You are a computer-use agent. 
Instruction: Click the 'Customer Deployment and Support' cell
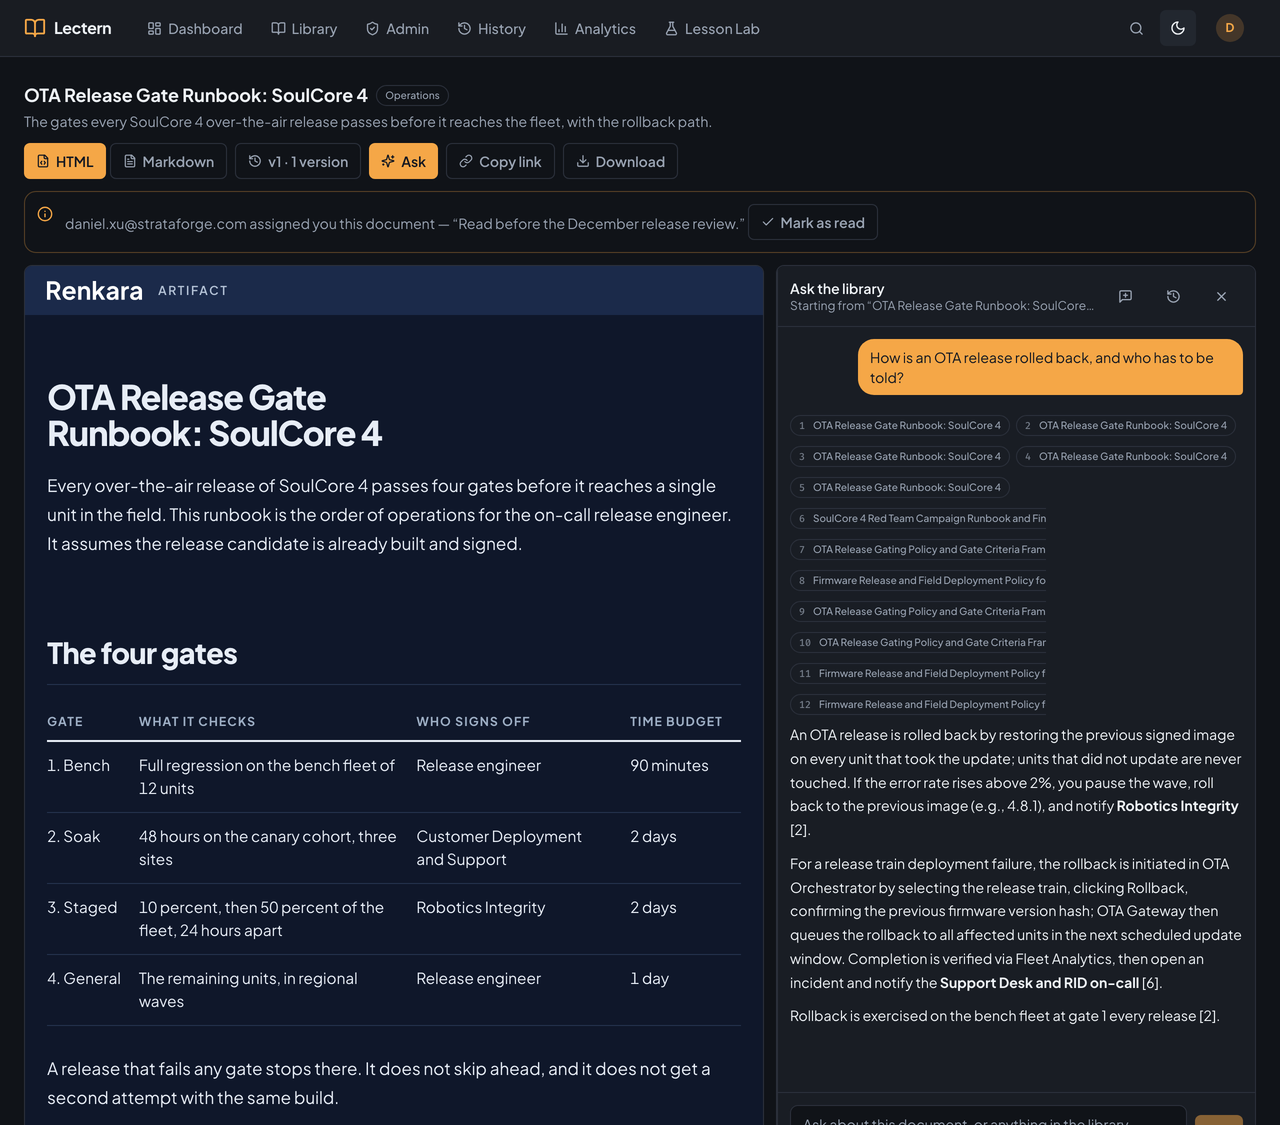499,848
